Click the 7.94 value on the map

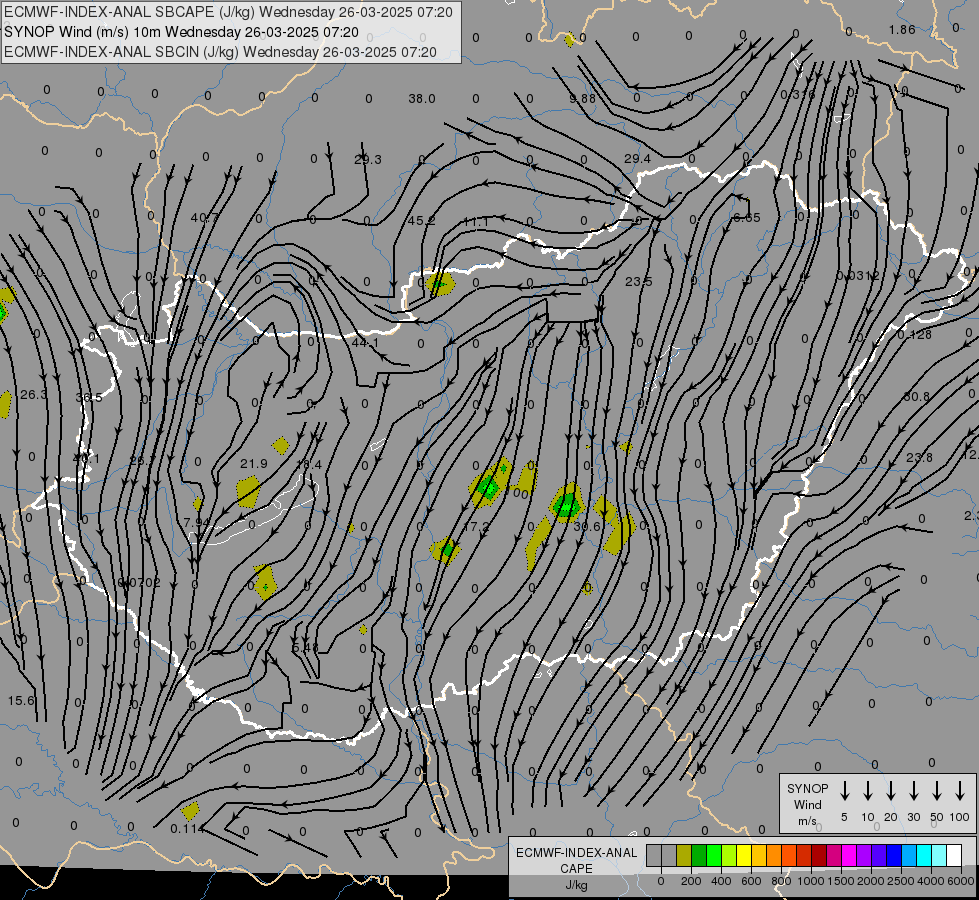pos(197,522)
